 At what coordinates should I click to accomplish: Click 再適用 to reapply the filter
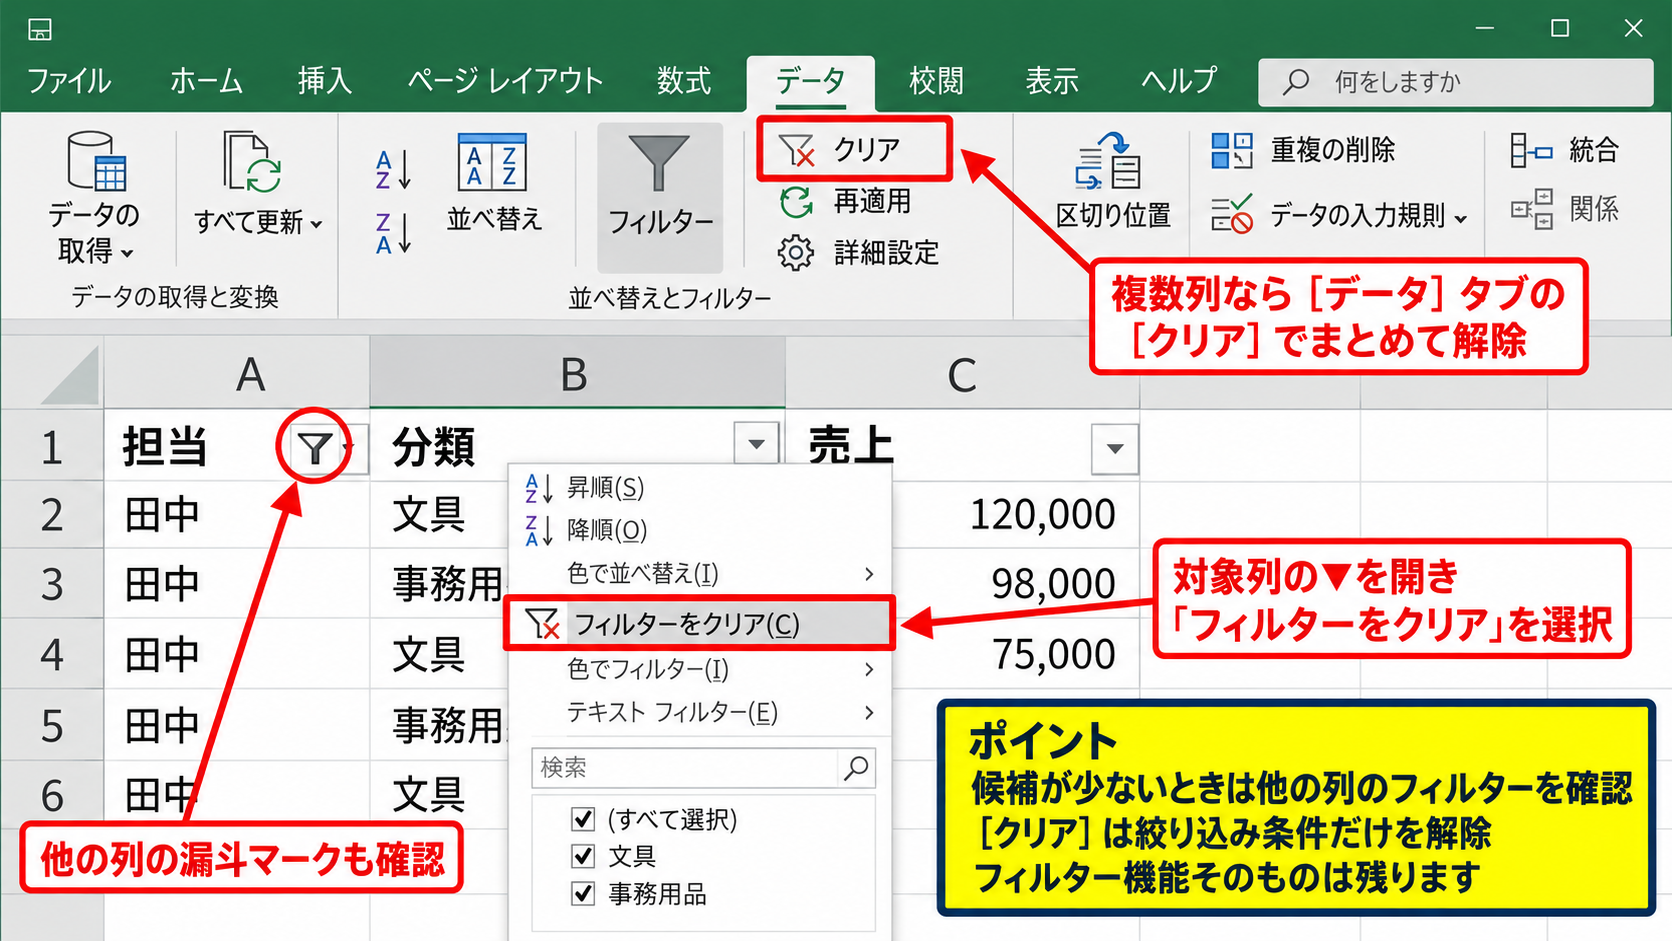click(845, 202)
